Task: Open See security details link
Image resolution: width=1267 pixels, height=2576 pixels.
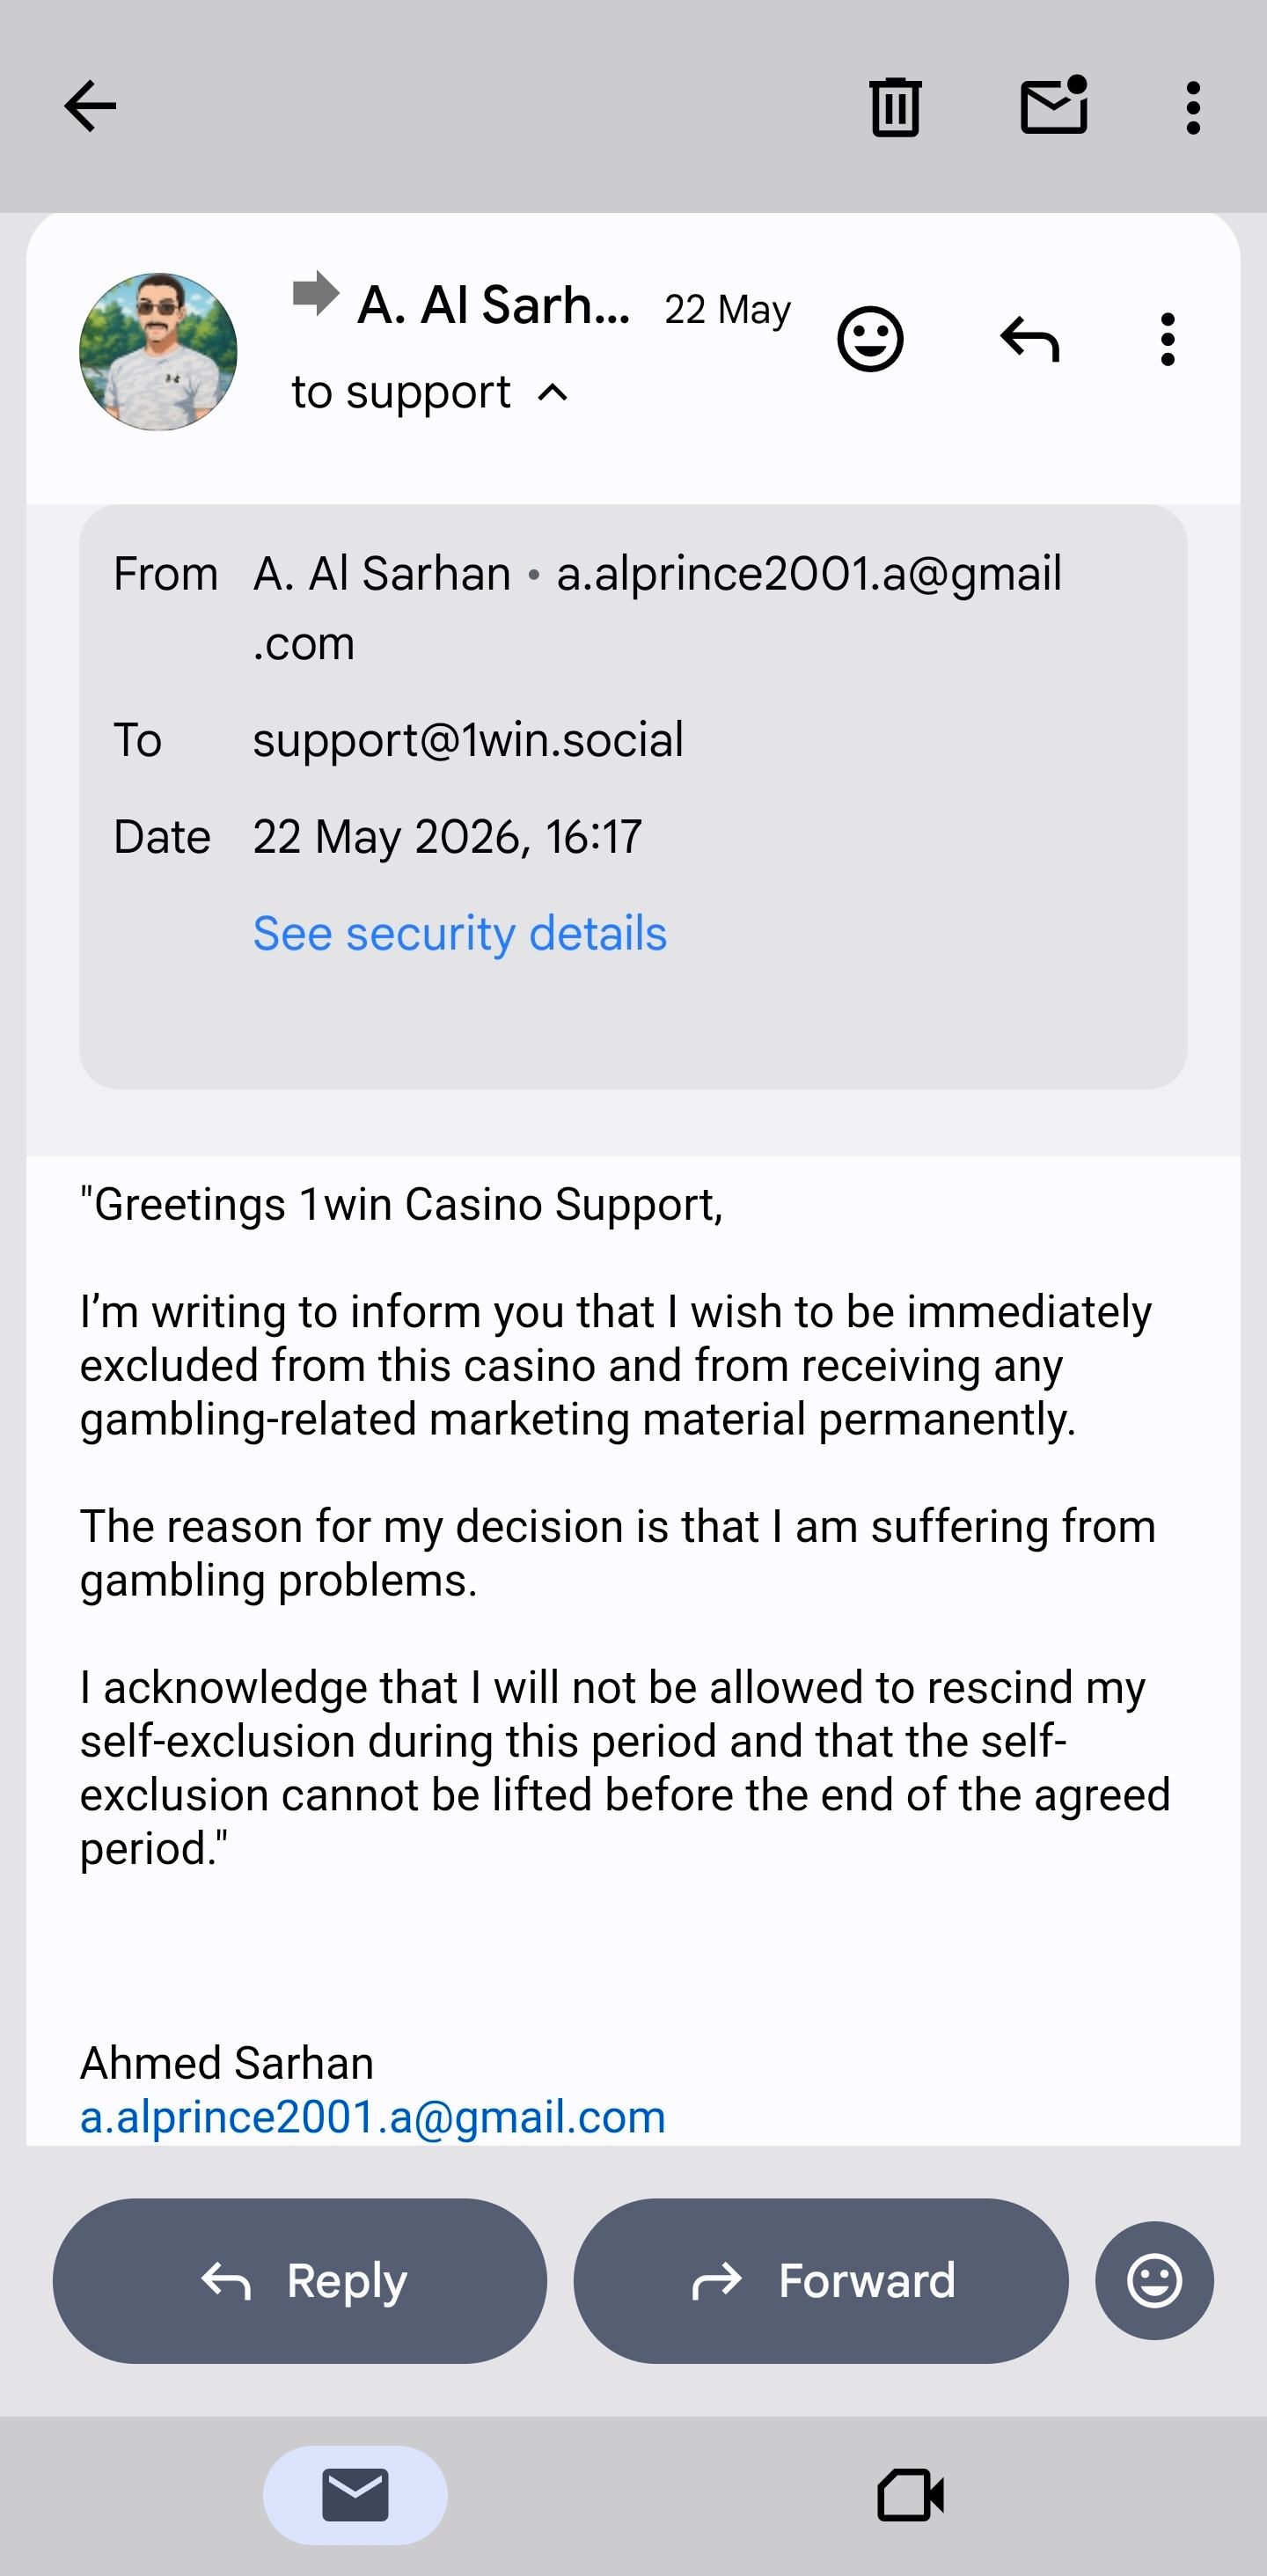Action: [x=459, y=933]
